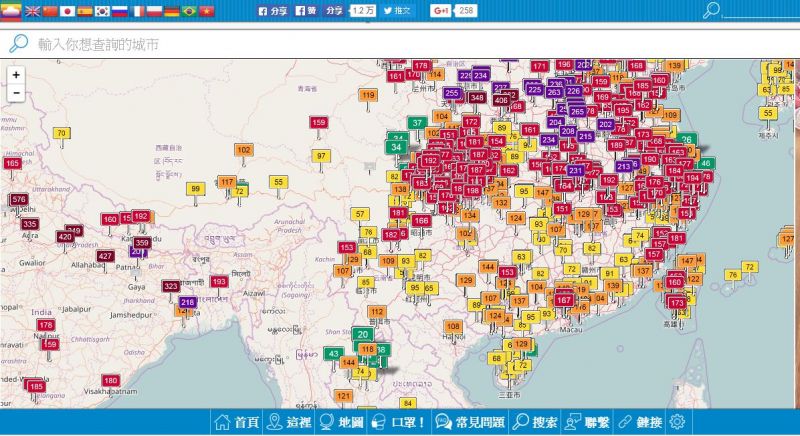Click the G+1 button
Image resolution: width=800 pixels, height=436 pixels.
pyautogui.click(x=441, y=11)
